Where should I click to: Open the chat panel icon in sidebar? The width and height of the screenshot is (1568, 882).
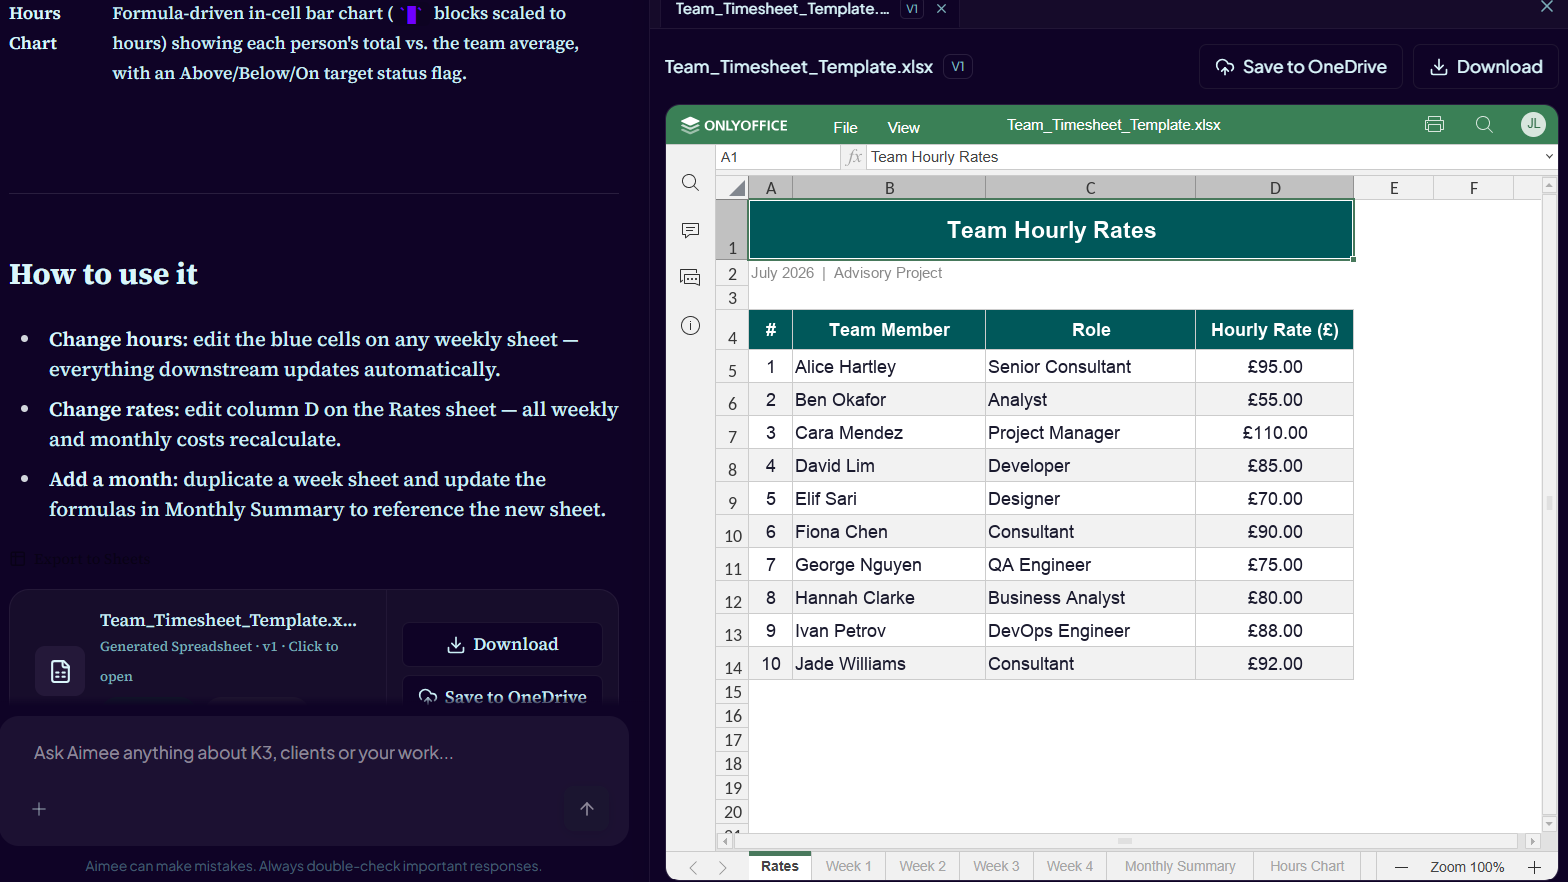(690, 277)
